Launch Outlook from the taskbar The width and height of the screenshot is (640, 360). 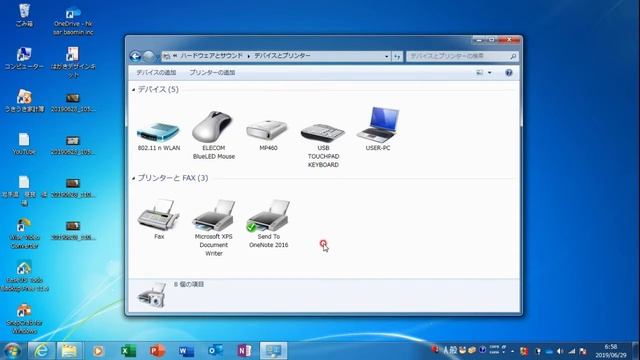(x=215, y=351)
